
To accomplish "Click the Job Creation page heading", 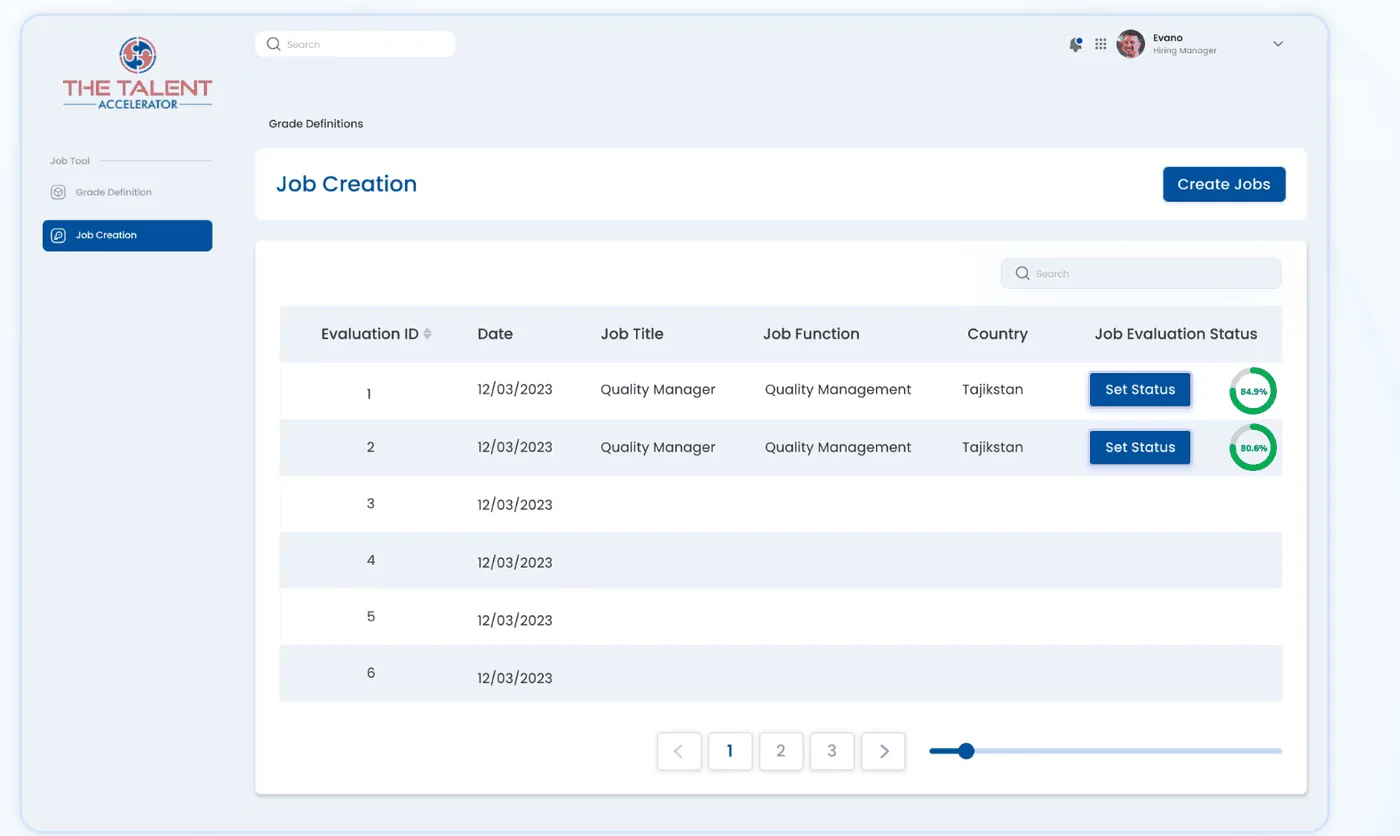I will [x=346, y=184].
